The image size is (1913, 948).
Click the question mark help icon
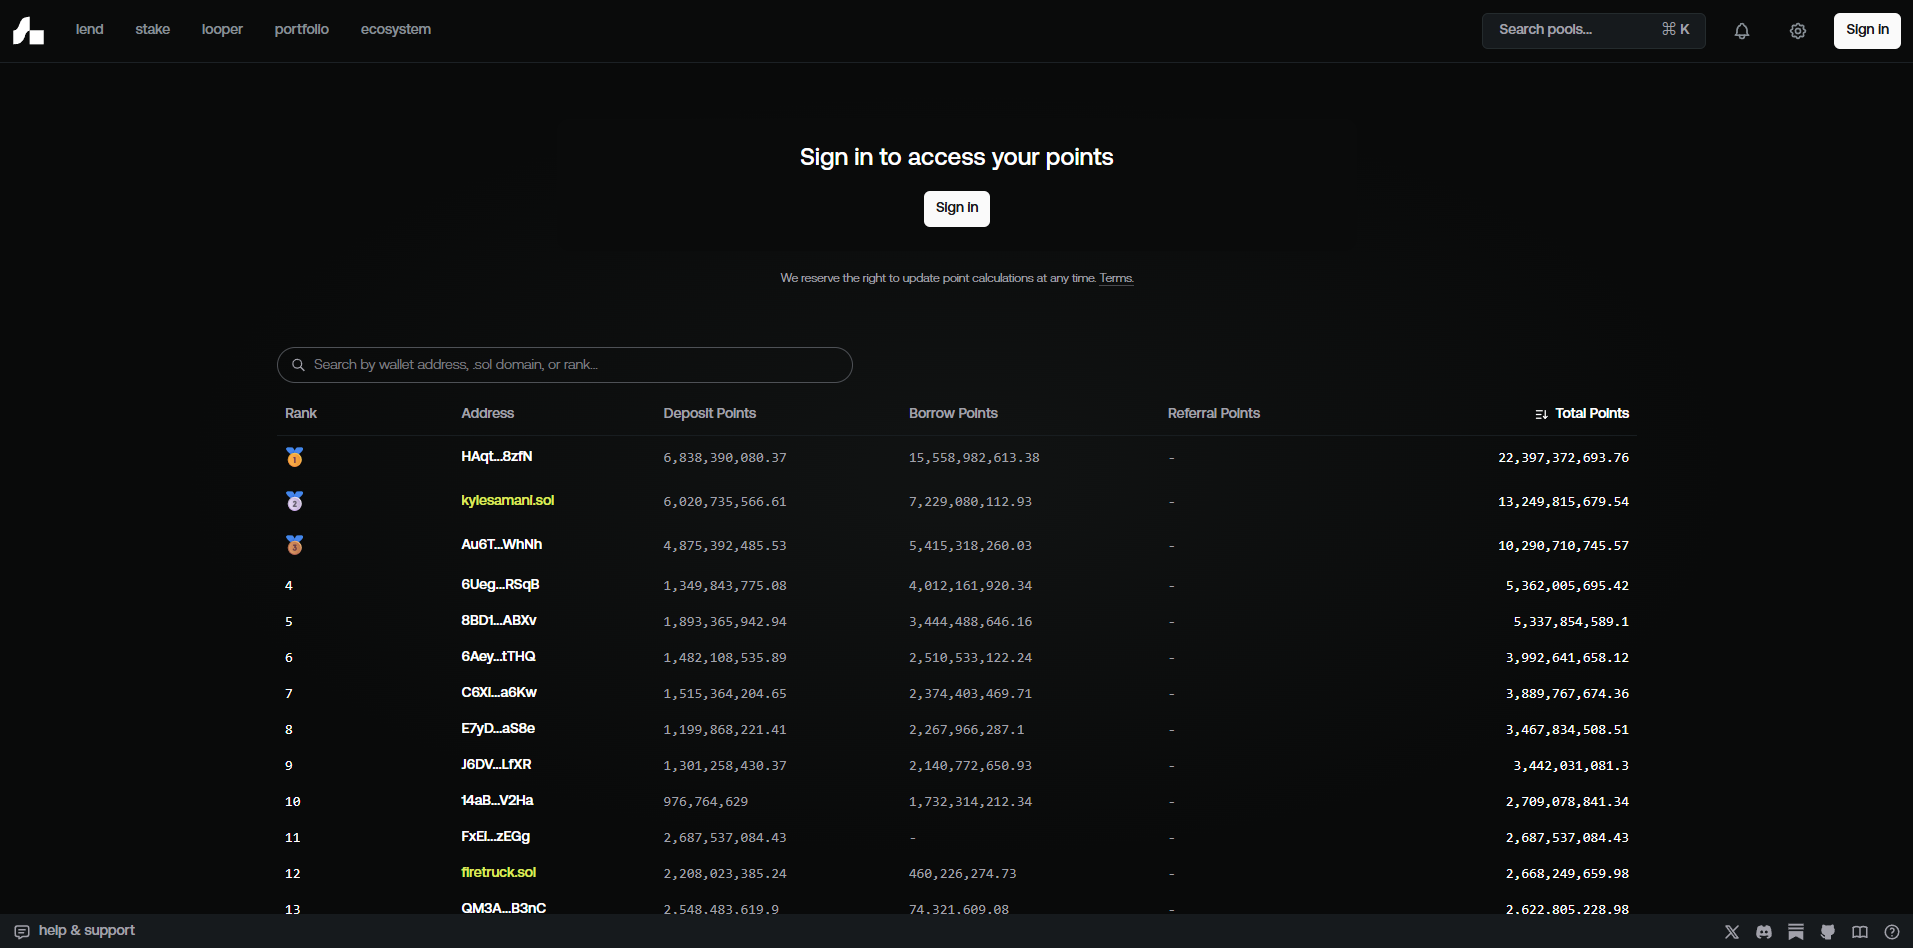[x=1892, y=932]
